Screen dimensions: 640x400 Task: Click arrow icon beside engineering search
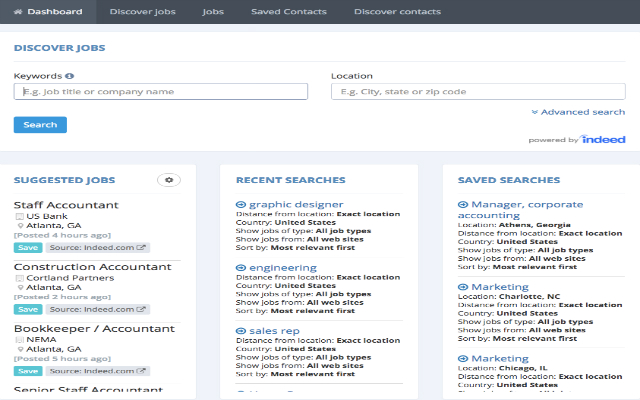(x=241, y=268)
